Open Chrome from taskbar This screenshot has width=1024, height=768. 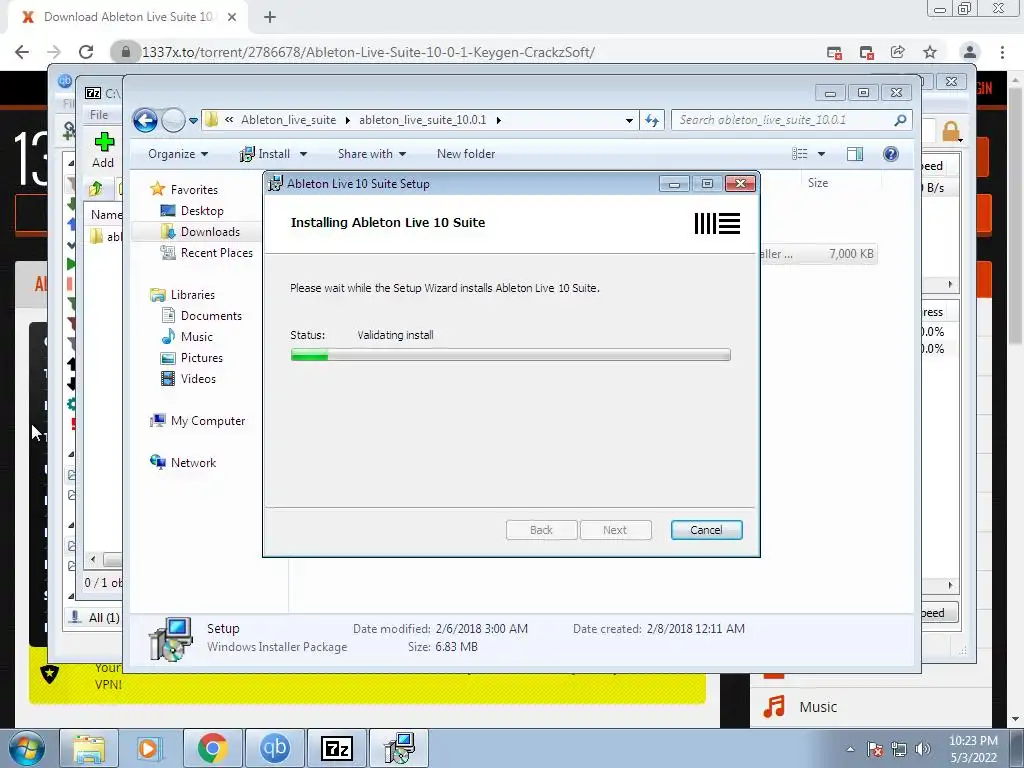pos(213,748)
